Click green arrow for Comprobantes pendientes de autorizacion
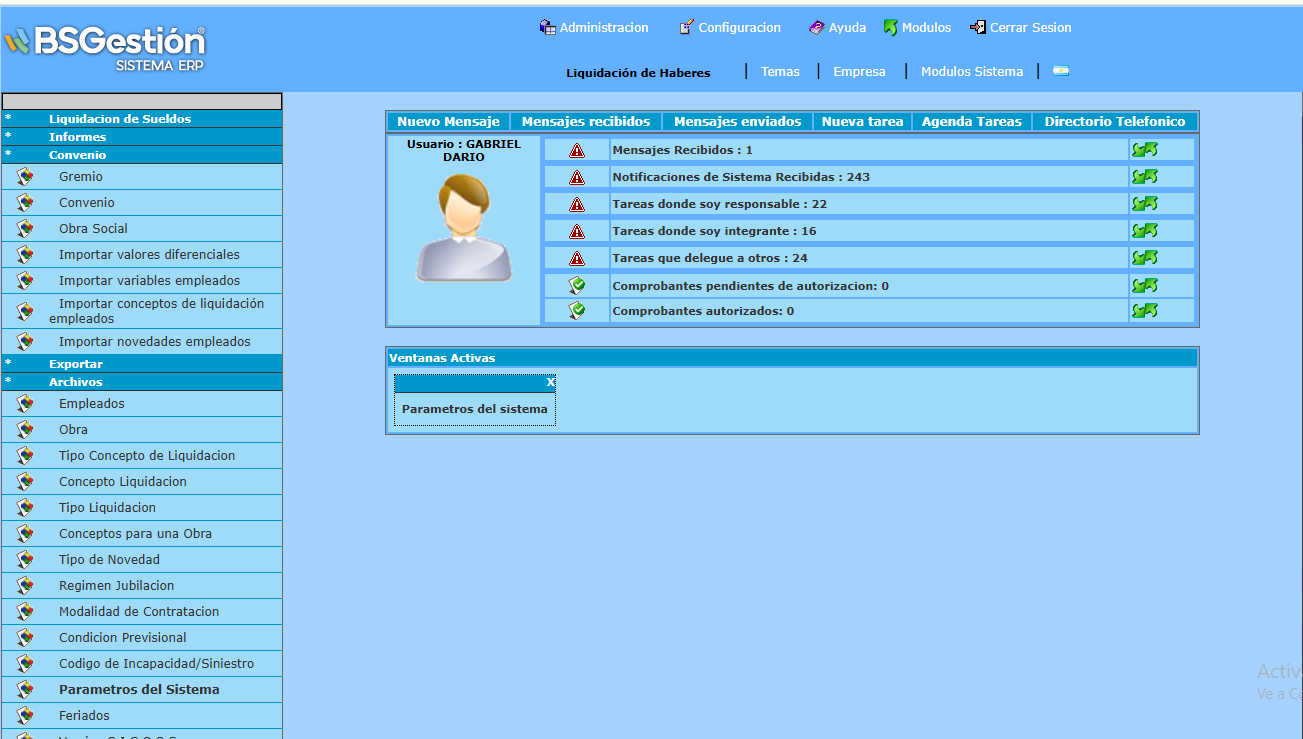This screenshot has width=1303, height=739. pos(1145,285)
